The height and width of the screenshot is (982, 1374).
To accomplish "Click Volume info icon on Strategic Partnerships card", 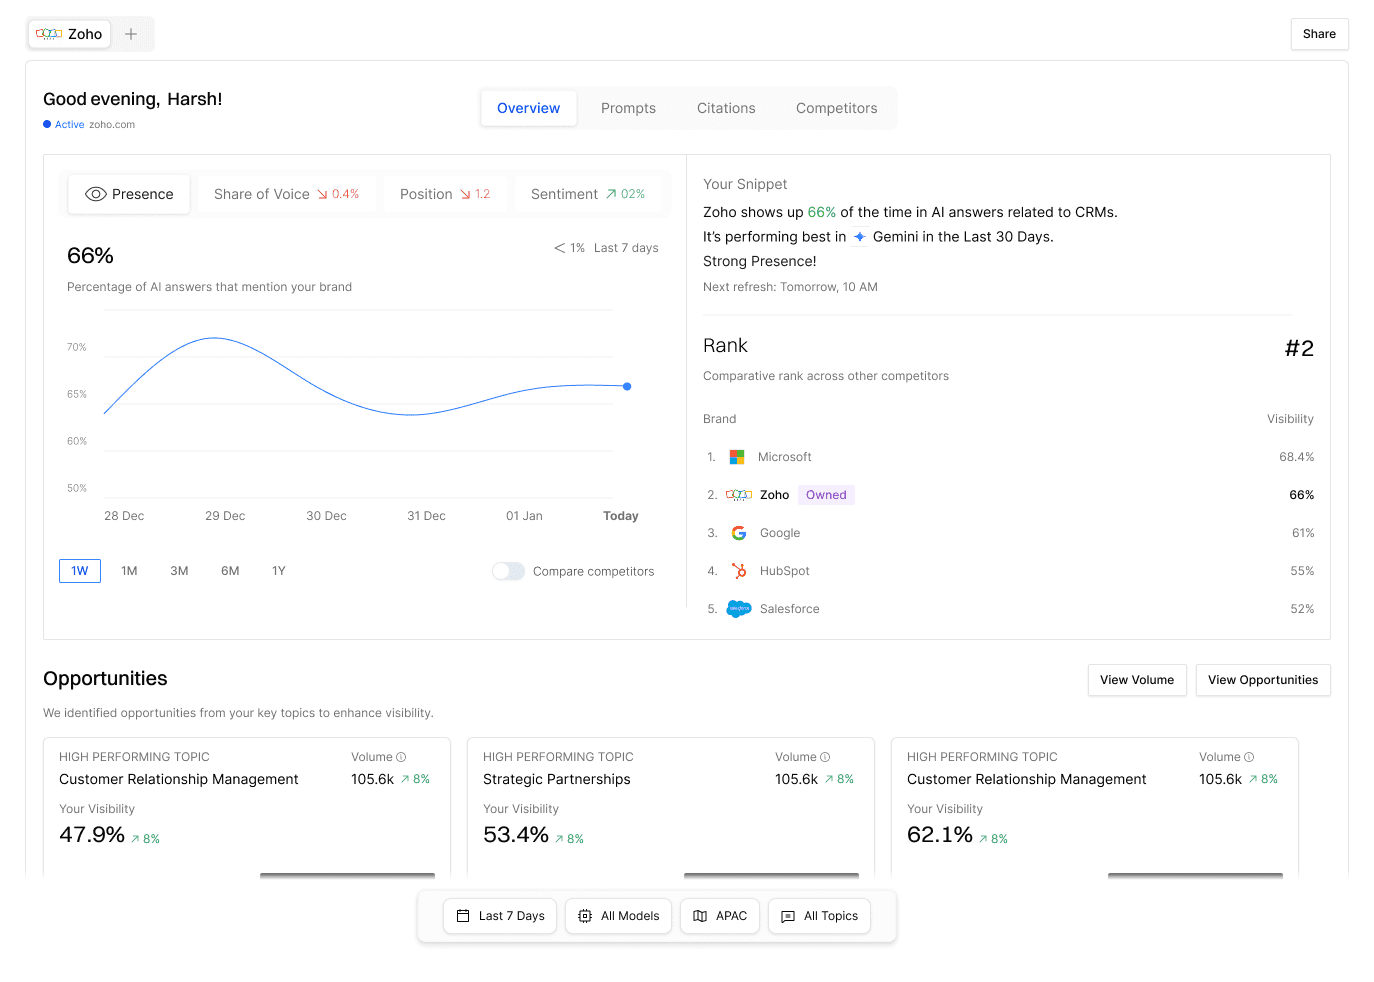I will tap(825, 757).
